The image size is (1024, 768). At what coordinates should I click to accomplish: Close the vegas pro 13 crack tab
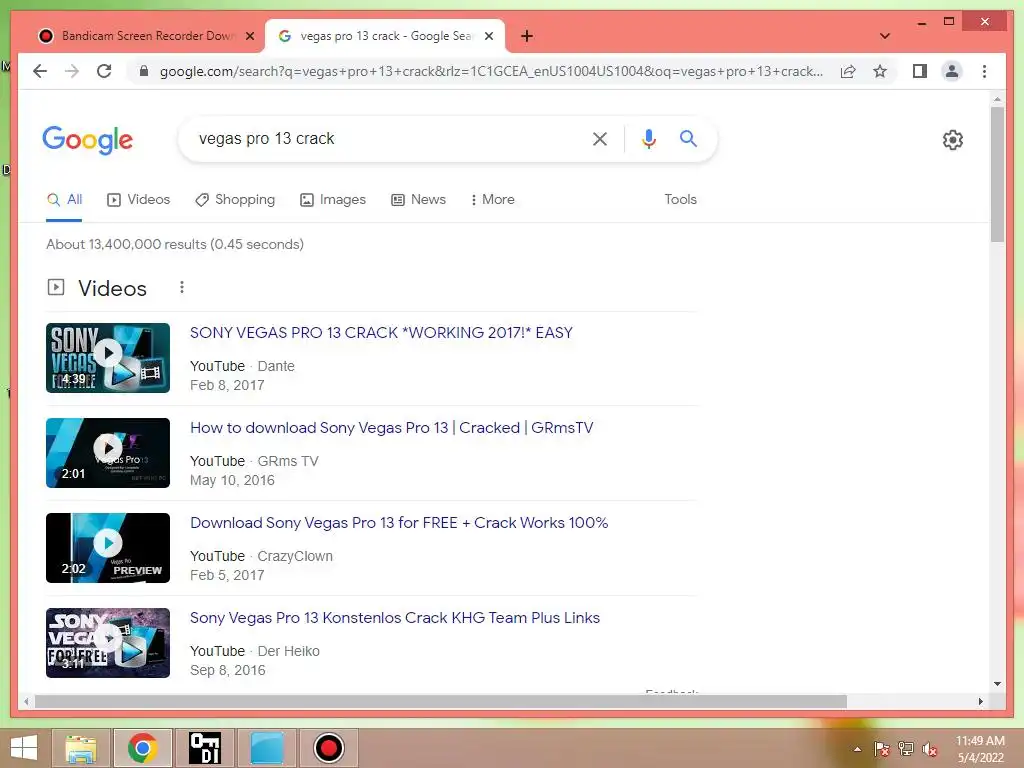488,36
